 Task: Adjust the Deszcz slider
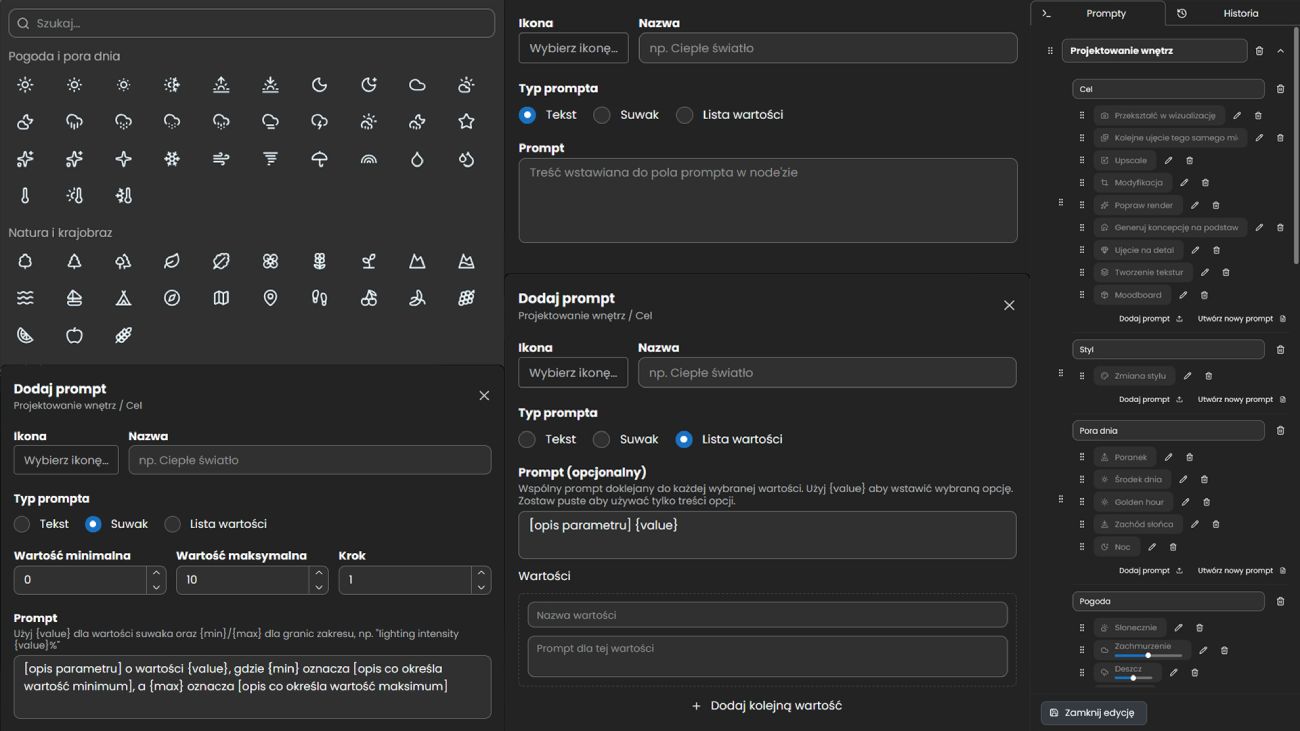click(x=1133, y=678)
